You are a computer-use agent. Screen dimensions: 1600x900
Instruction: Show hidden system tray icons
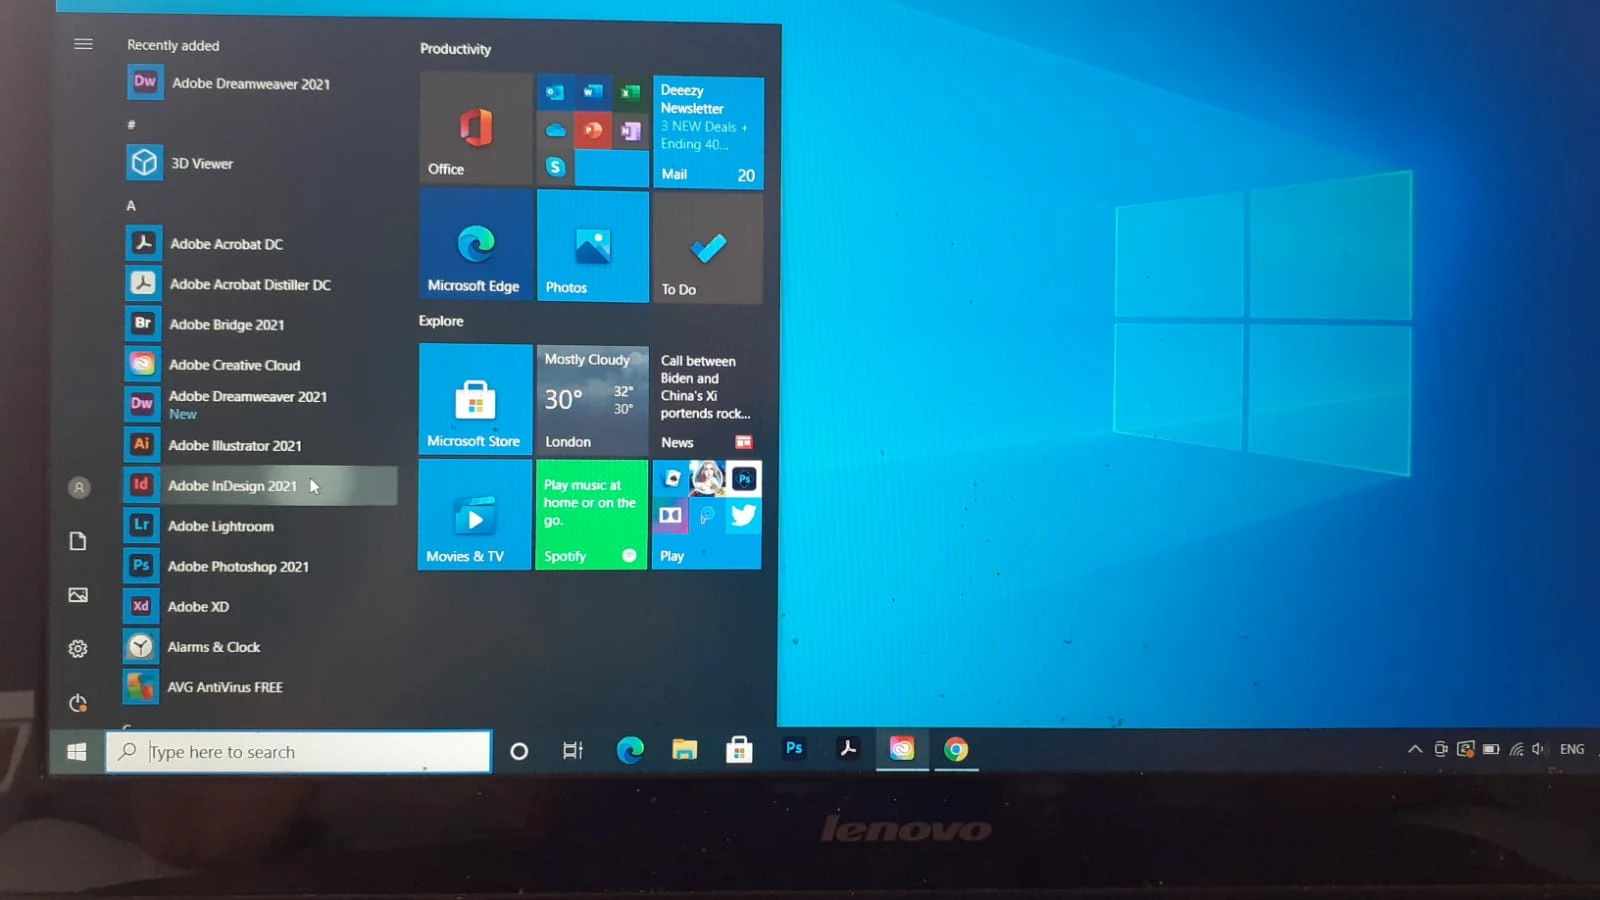(1415, 749)
